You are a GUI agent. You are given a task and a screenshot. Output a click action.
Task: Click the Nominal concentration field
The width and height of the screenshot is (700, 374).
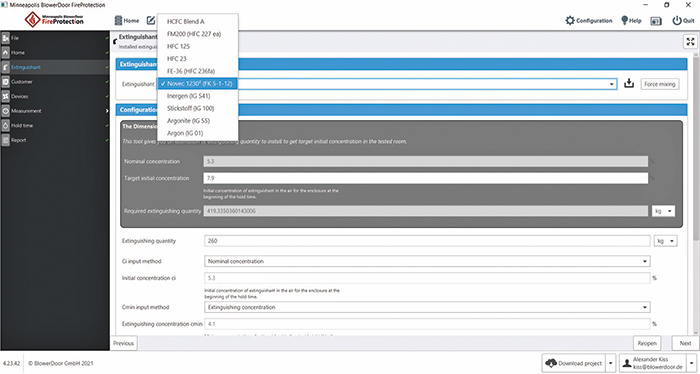pos(425,162)
